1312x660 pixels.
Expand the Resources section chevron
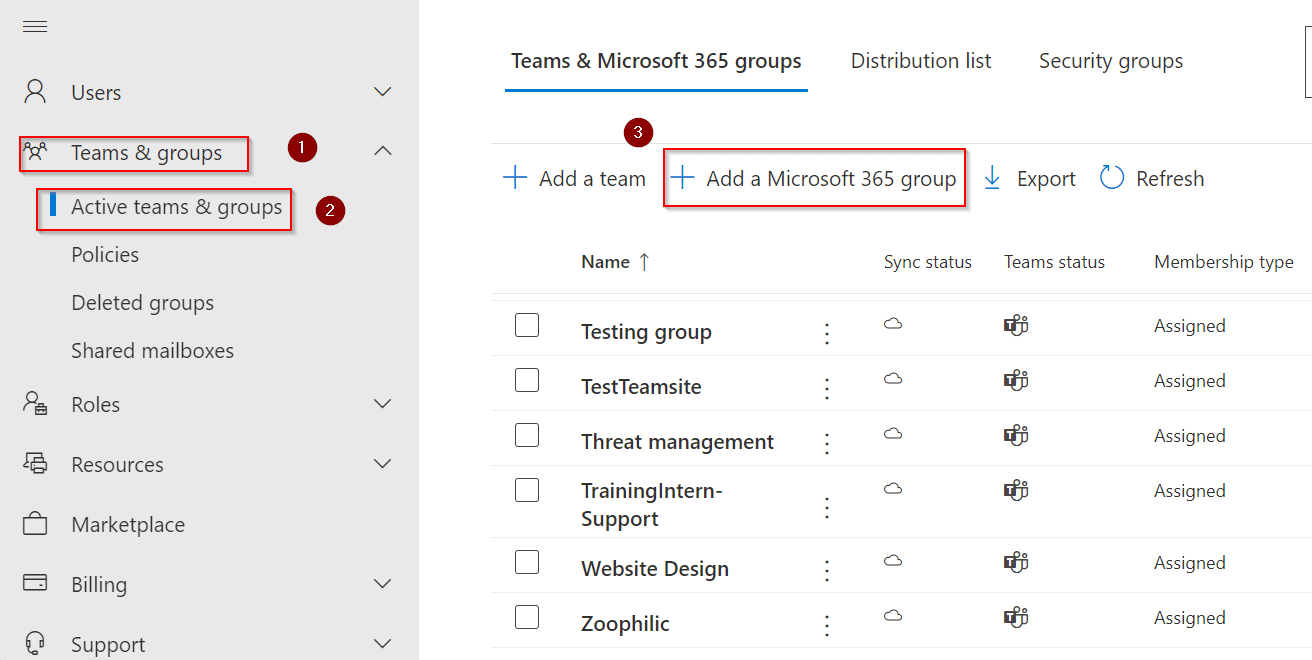(382, 464)
